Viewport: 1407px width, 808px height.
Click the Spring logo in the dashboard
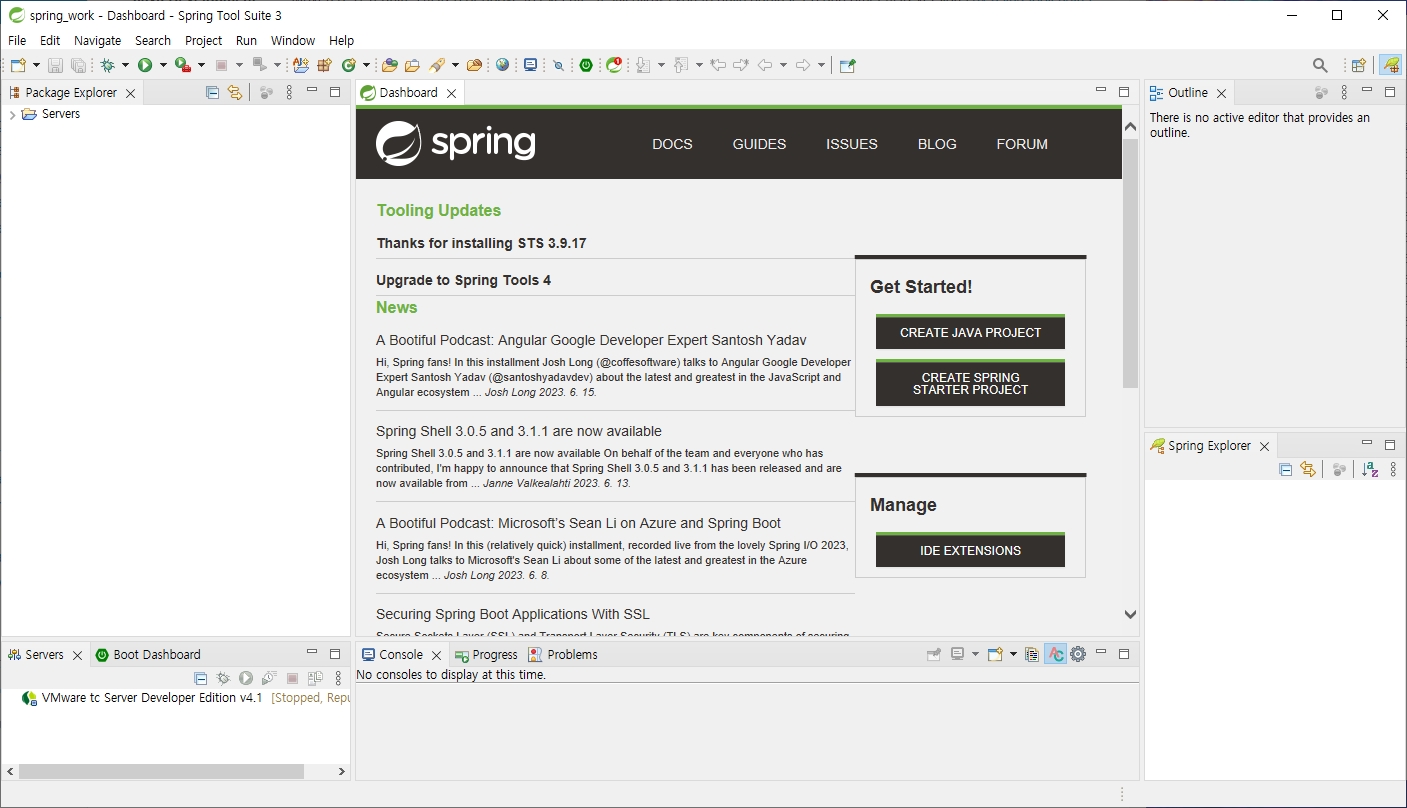[455, 143]
